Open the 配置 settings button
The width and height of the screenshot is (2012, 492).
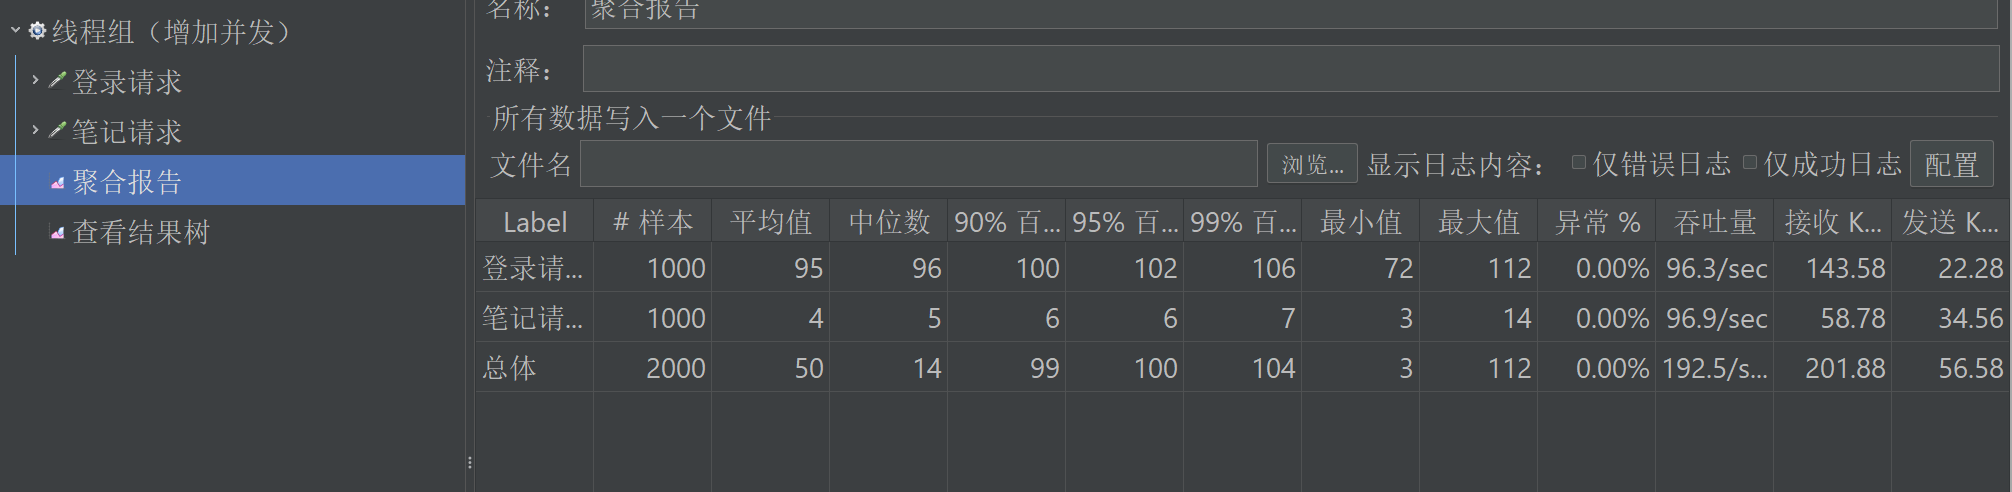1951,164
